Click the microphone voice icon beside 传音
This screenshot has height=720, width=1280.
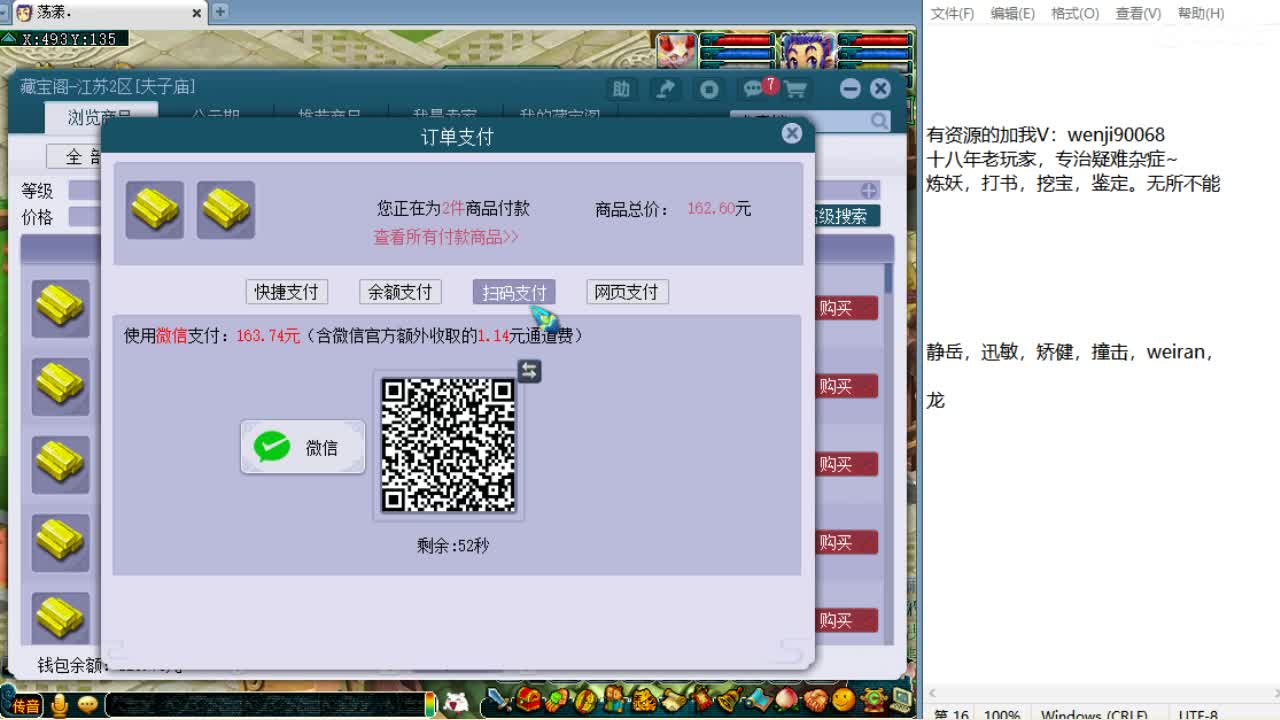click(60, 705)
